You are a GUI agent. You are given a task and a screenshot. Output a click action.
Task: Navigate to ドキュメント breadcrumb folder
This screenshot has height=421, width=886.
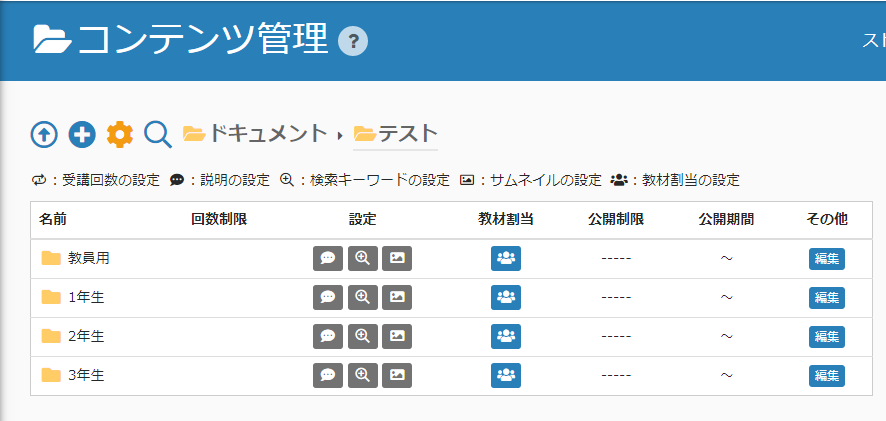tap(267, 133)
